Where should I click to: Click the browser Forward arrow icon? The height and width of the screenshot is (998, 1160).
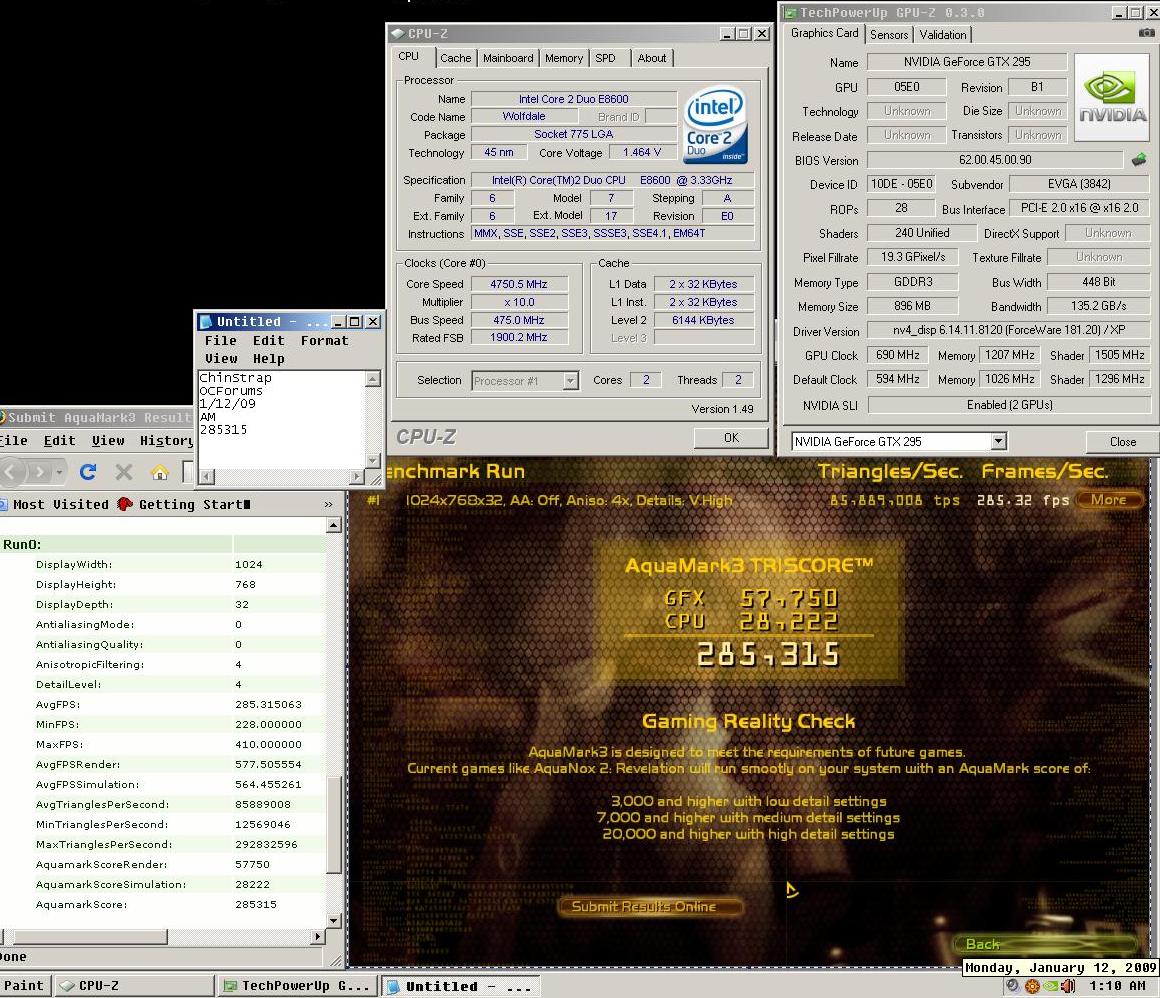(x=39, y=471)
